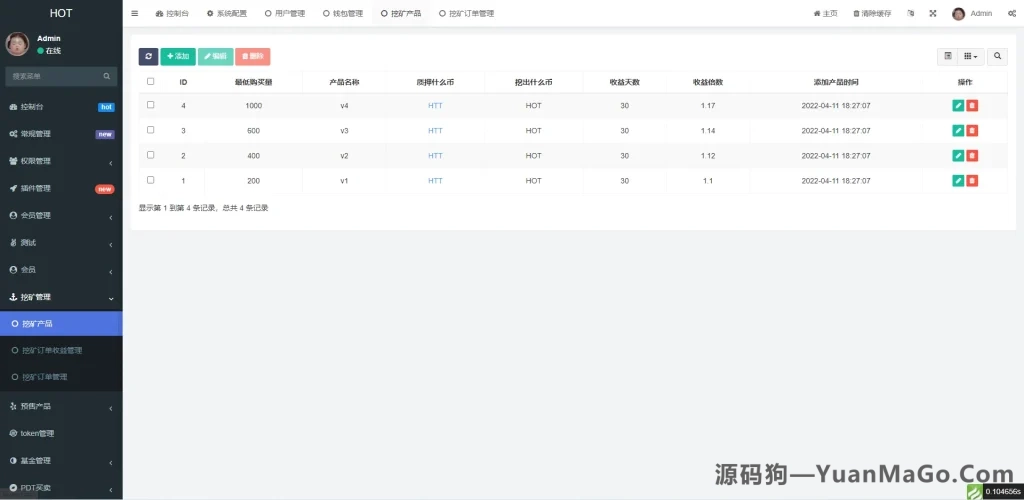This screenshot has width=1024, height=500.
Task: Open 挖矿订单收益管理 submenu item
Action: tap(61, 351)
